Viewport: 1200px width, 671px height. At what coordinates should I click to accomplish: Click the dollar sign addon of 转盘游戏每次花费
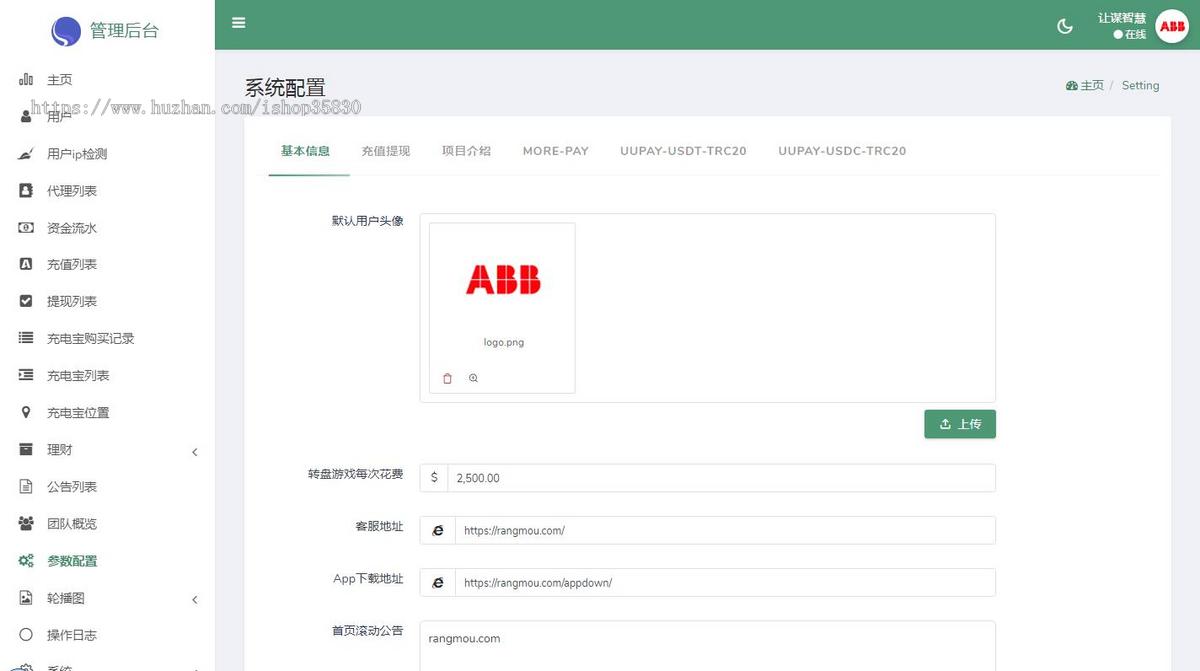coord(434,478)
